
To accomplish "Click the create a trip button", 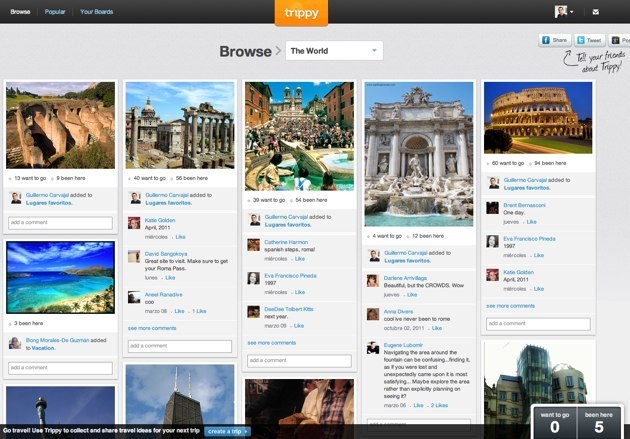I will click(x=227, y=431).
